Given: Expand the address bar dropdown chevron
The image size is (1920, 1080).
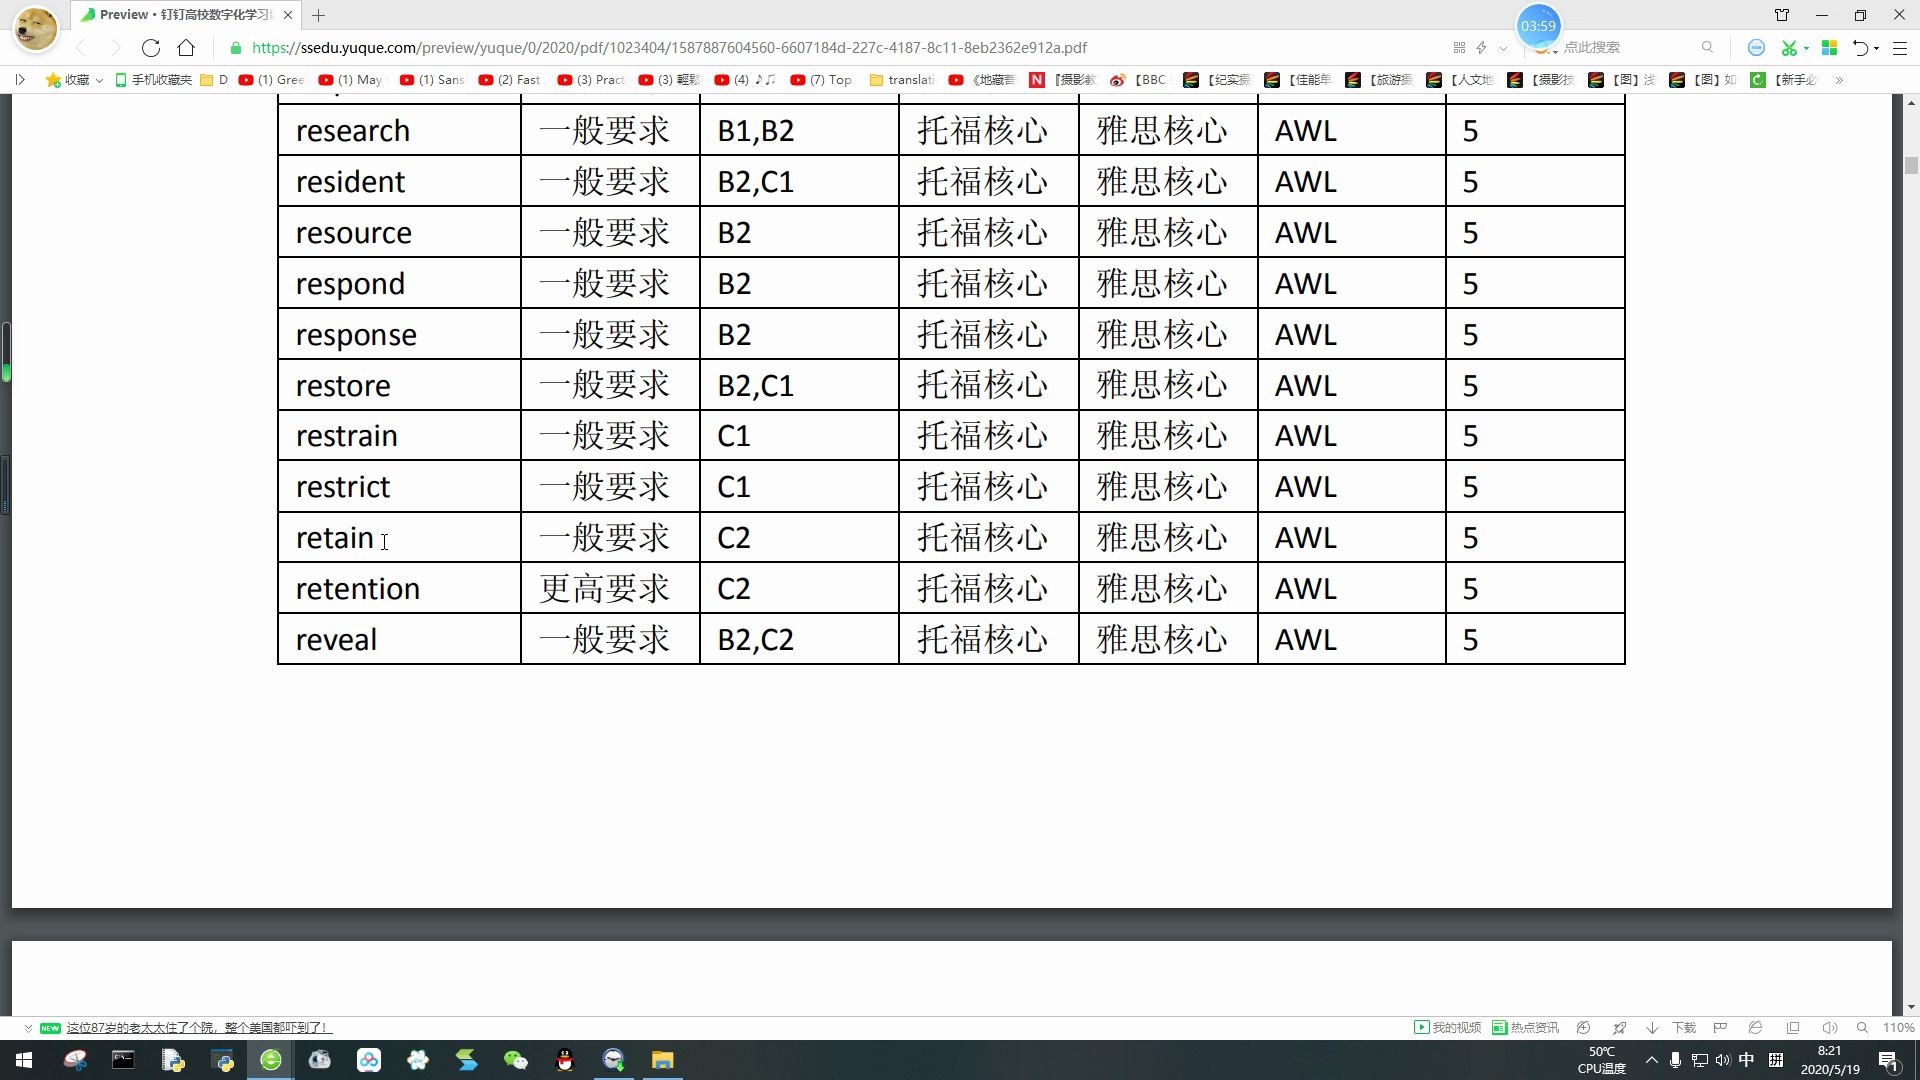Looking at the screenshot, I should (1503, 47).
